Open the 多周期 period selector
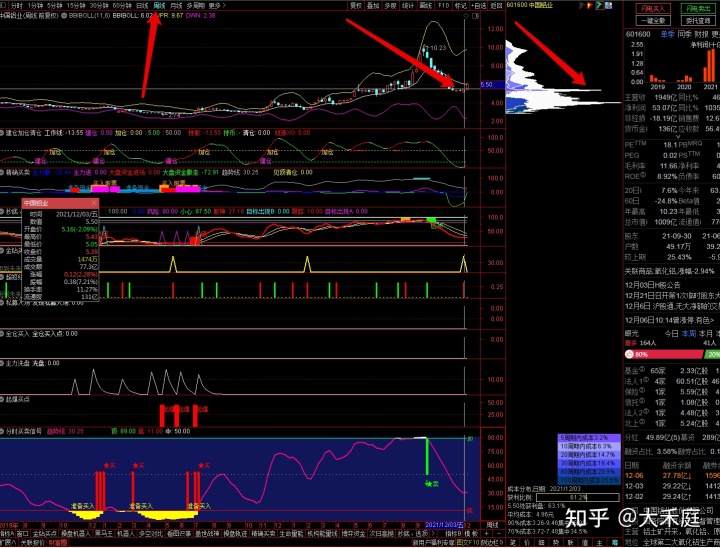This screenshot has width=720, height=548. pos(196,6)
